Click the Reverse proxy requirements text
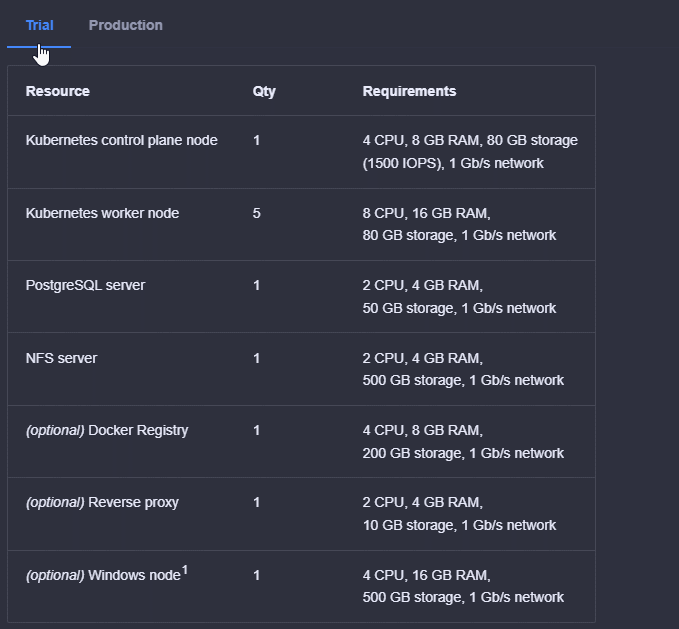679x629 pixels. point(459,513)
